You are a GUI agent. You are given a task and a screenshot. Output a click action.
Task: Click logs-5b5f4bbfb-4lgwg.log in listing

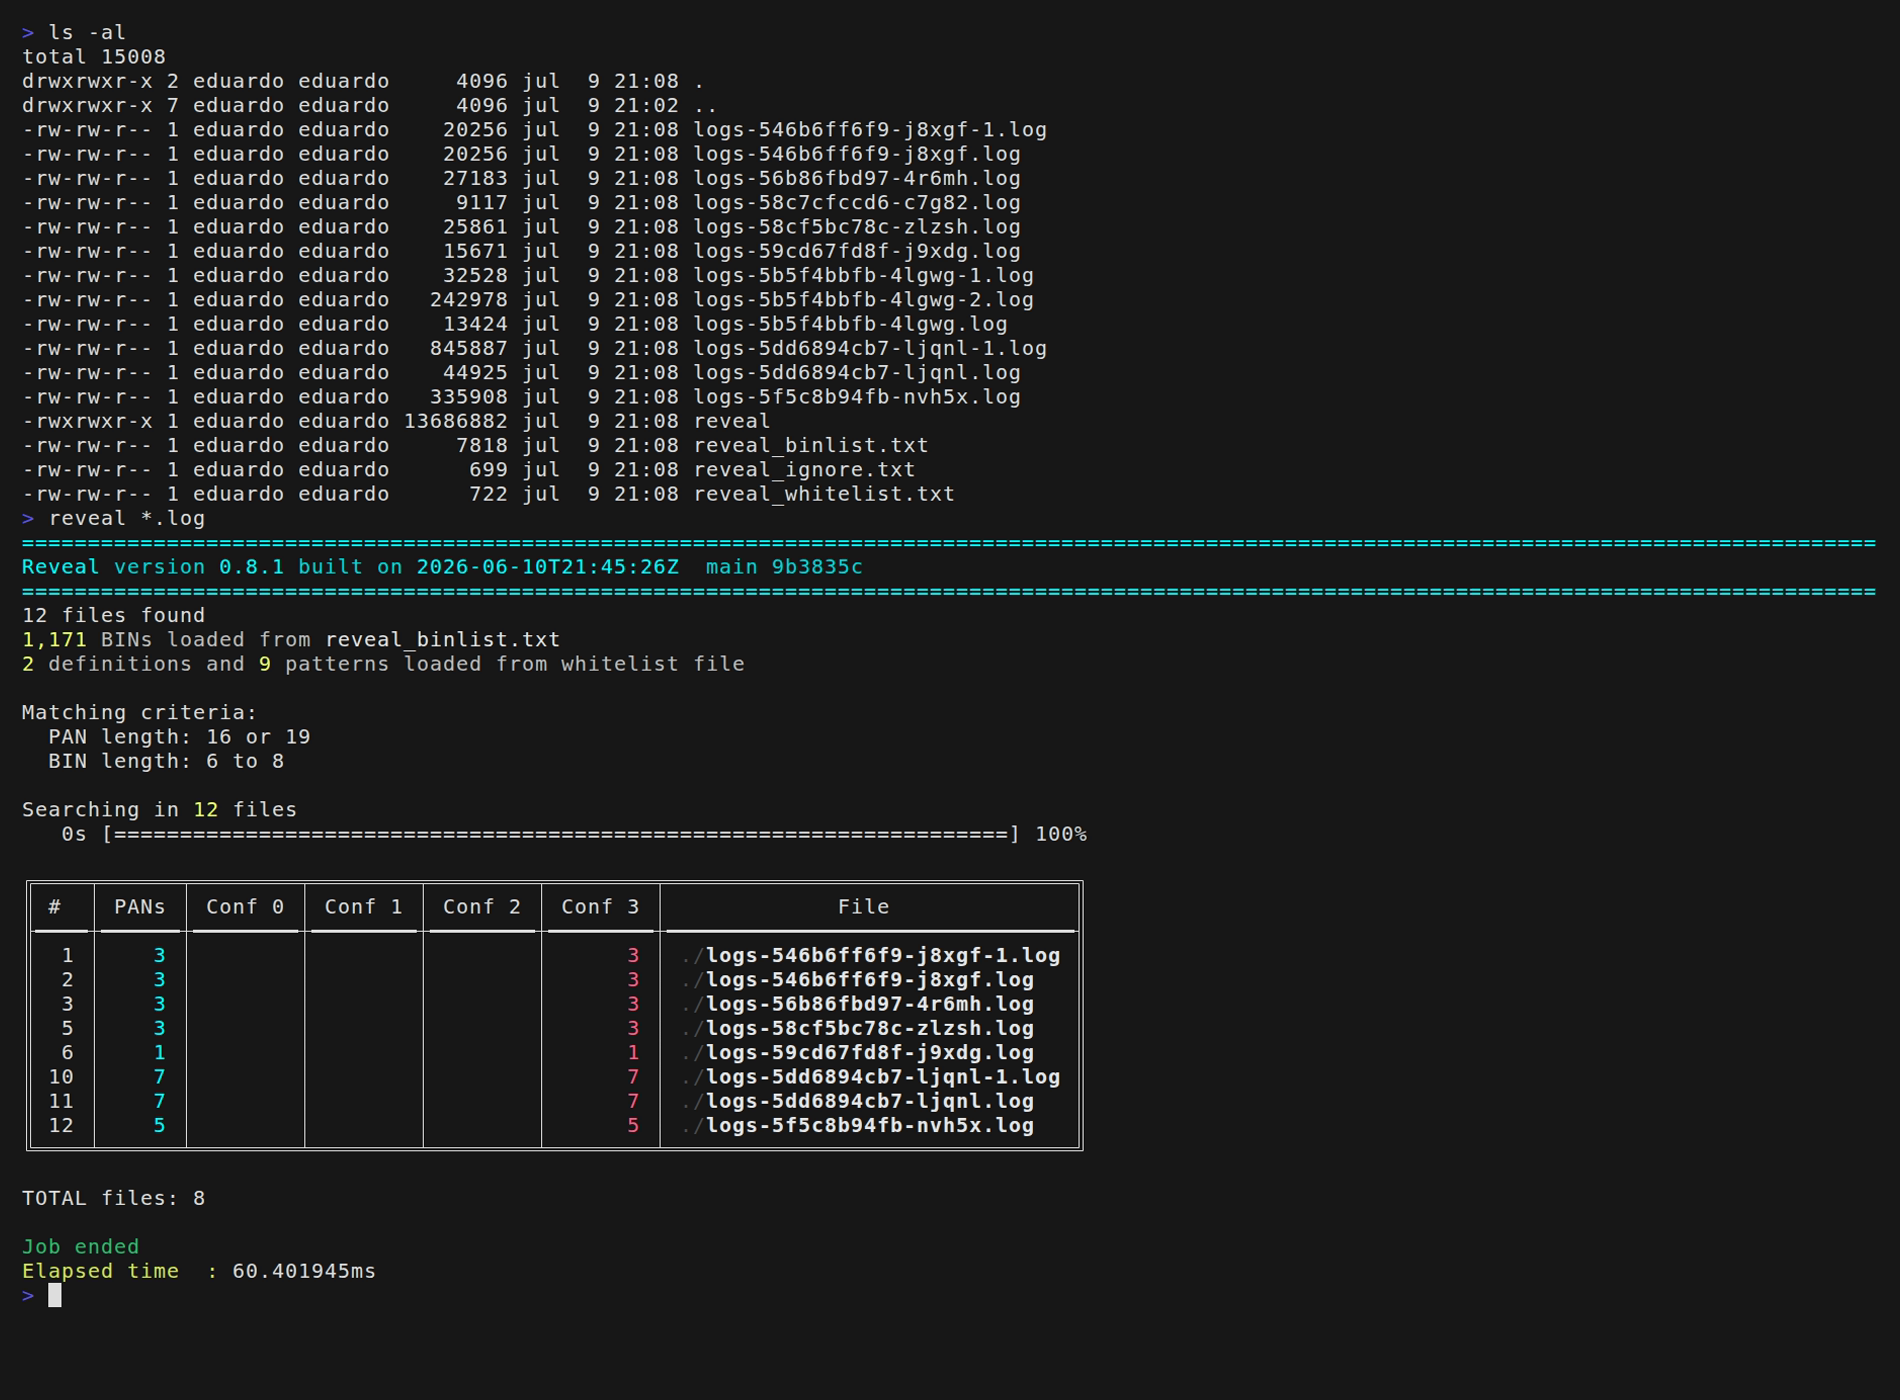click(x=851, y=324)
